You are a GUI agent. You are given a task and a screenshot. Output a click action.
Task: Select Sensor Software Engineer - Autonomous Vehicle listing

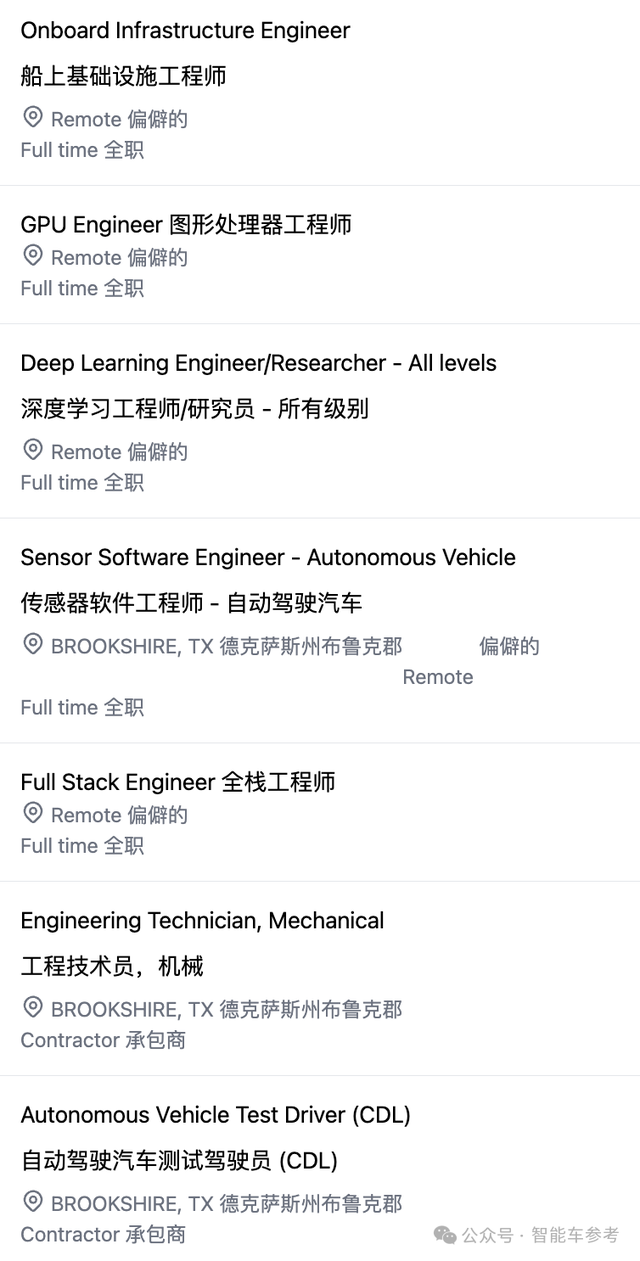268,557
